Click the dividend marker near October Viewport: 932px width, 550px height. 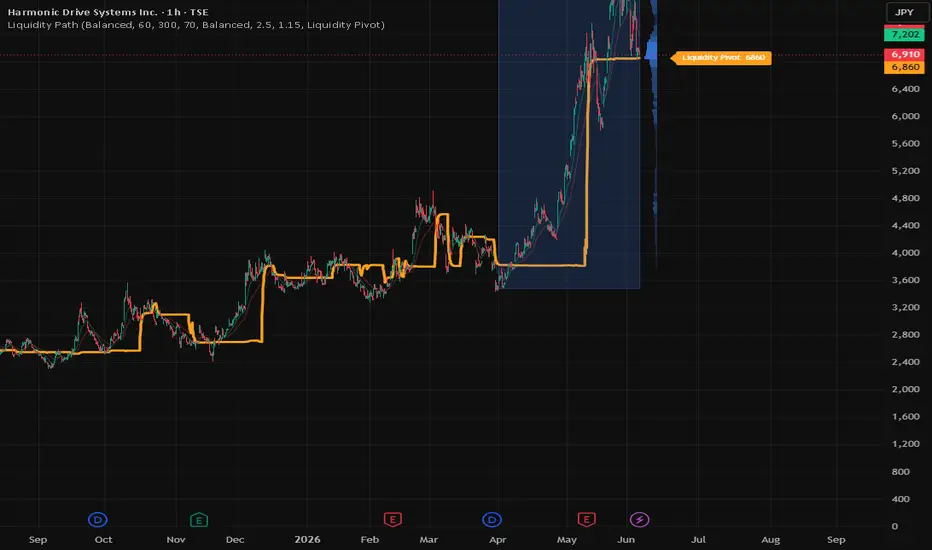98,520
